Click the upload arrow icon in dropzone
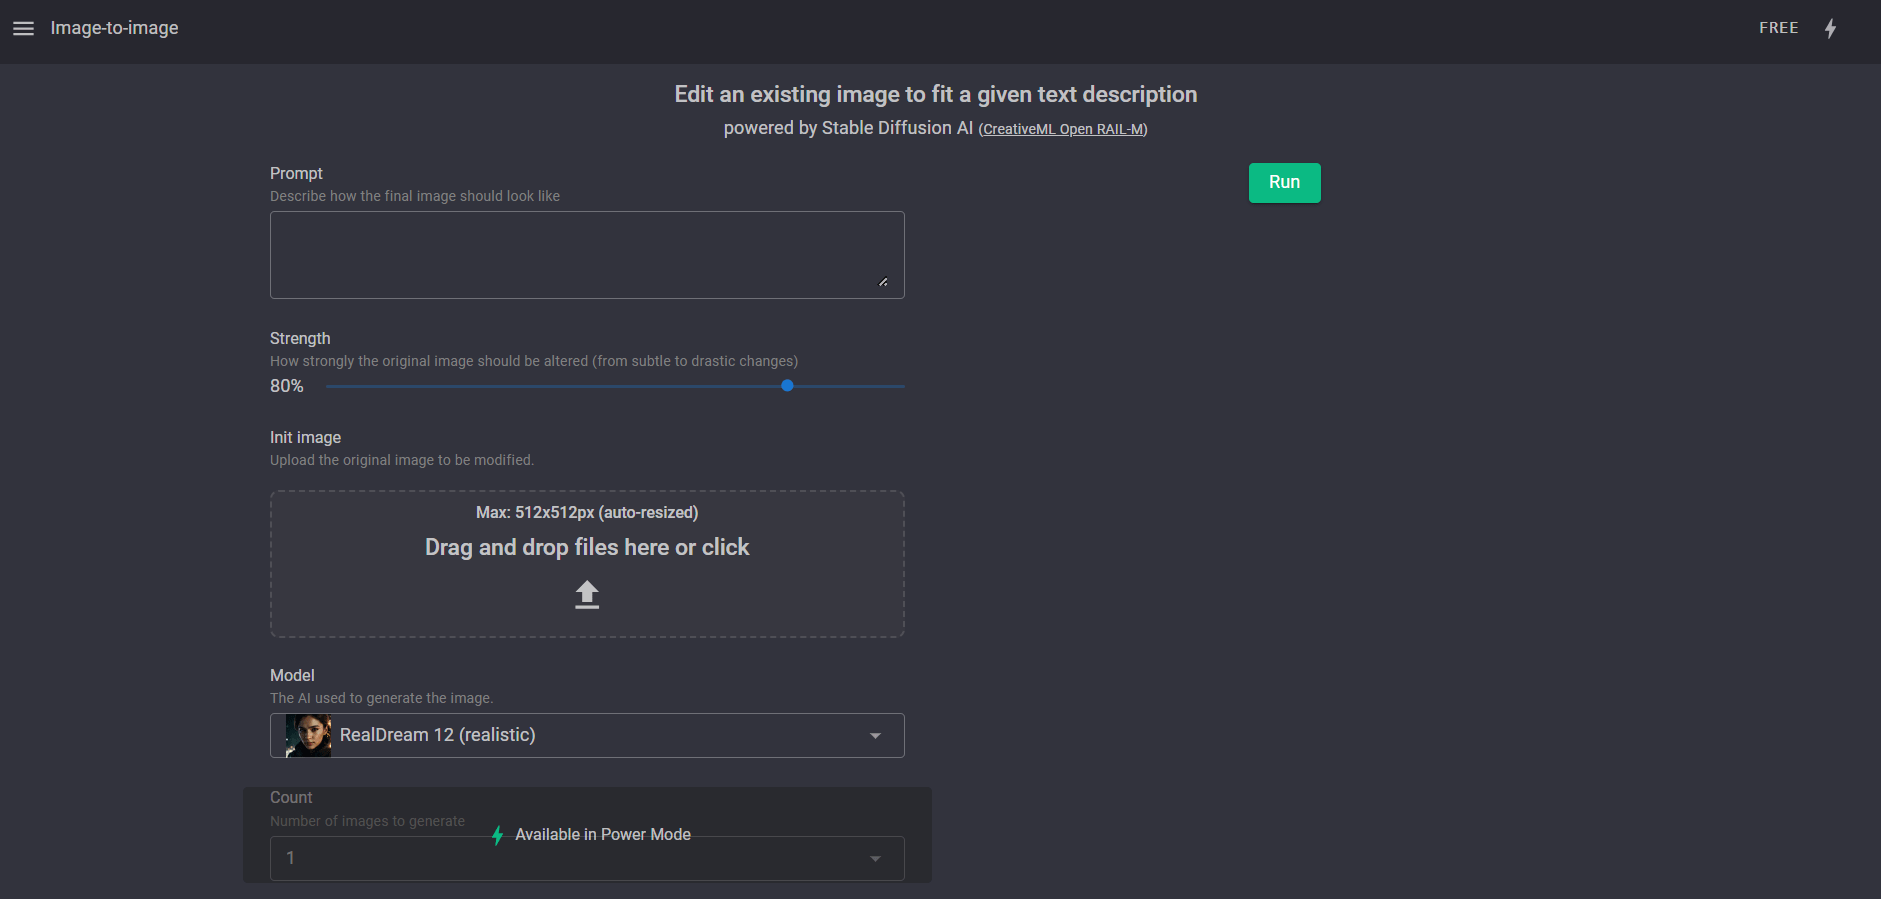The image size is (1881, 899). point(587,595)
